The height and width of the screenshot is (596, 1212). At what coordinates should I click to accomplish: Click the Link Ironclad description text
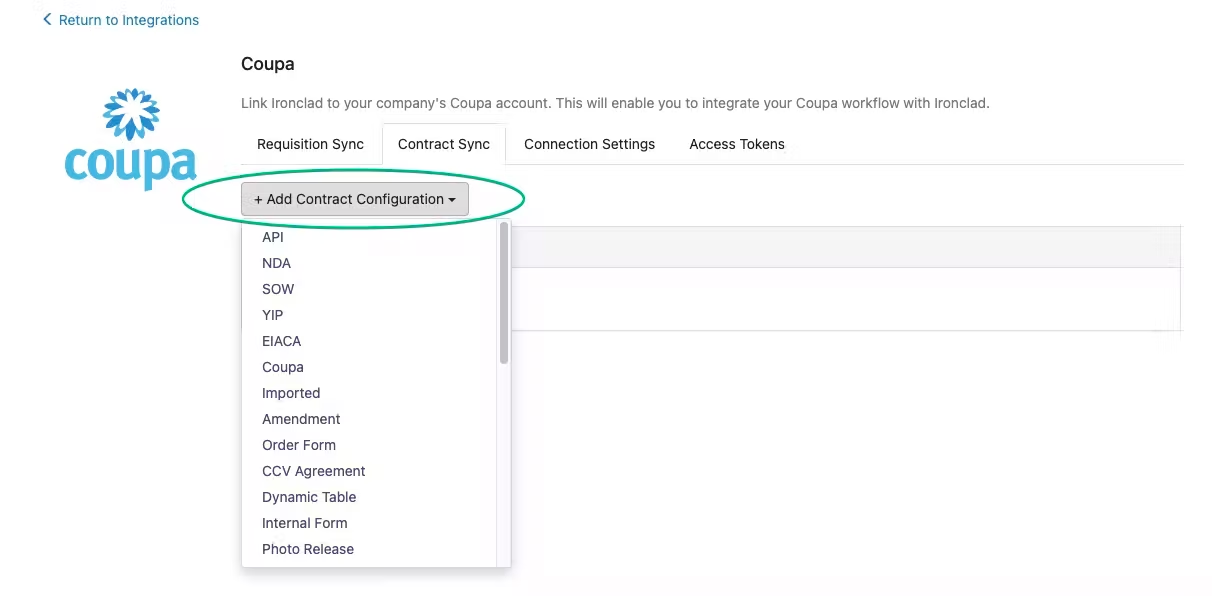(x=615, y=103)
